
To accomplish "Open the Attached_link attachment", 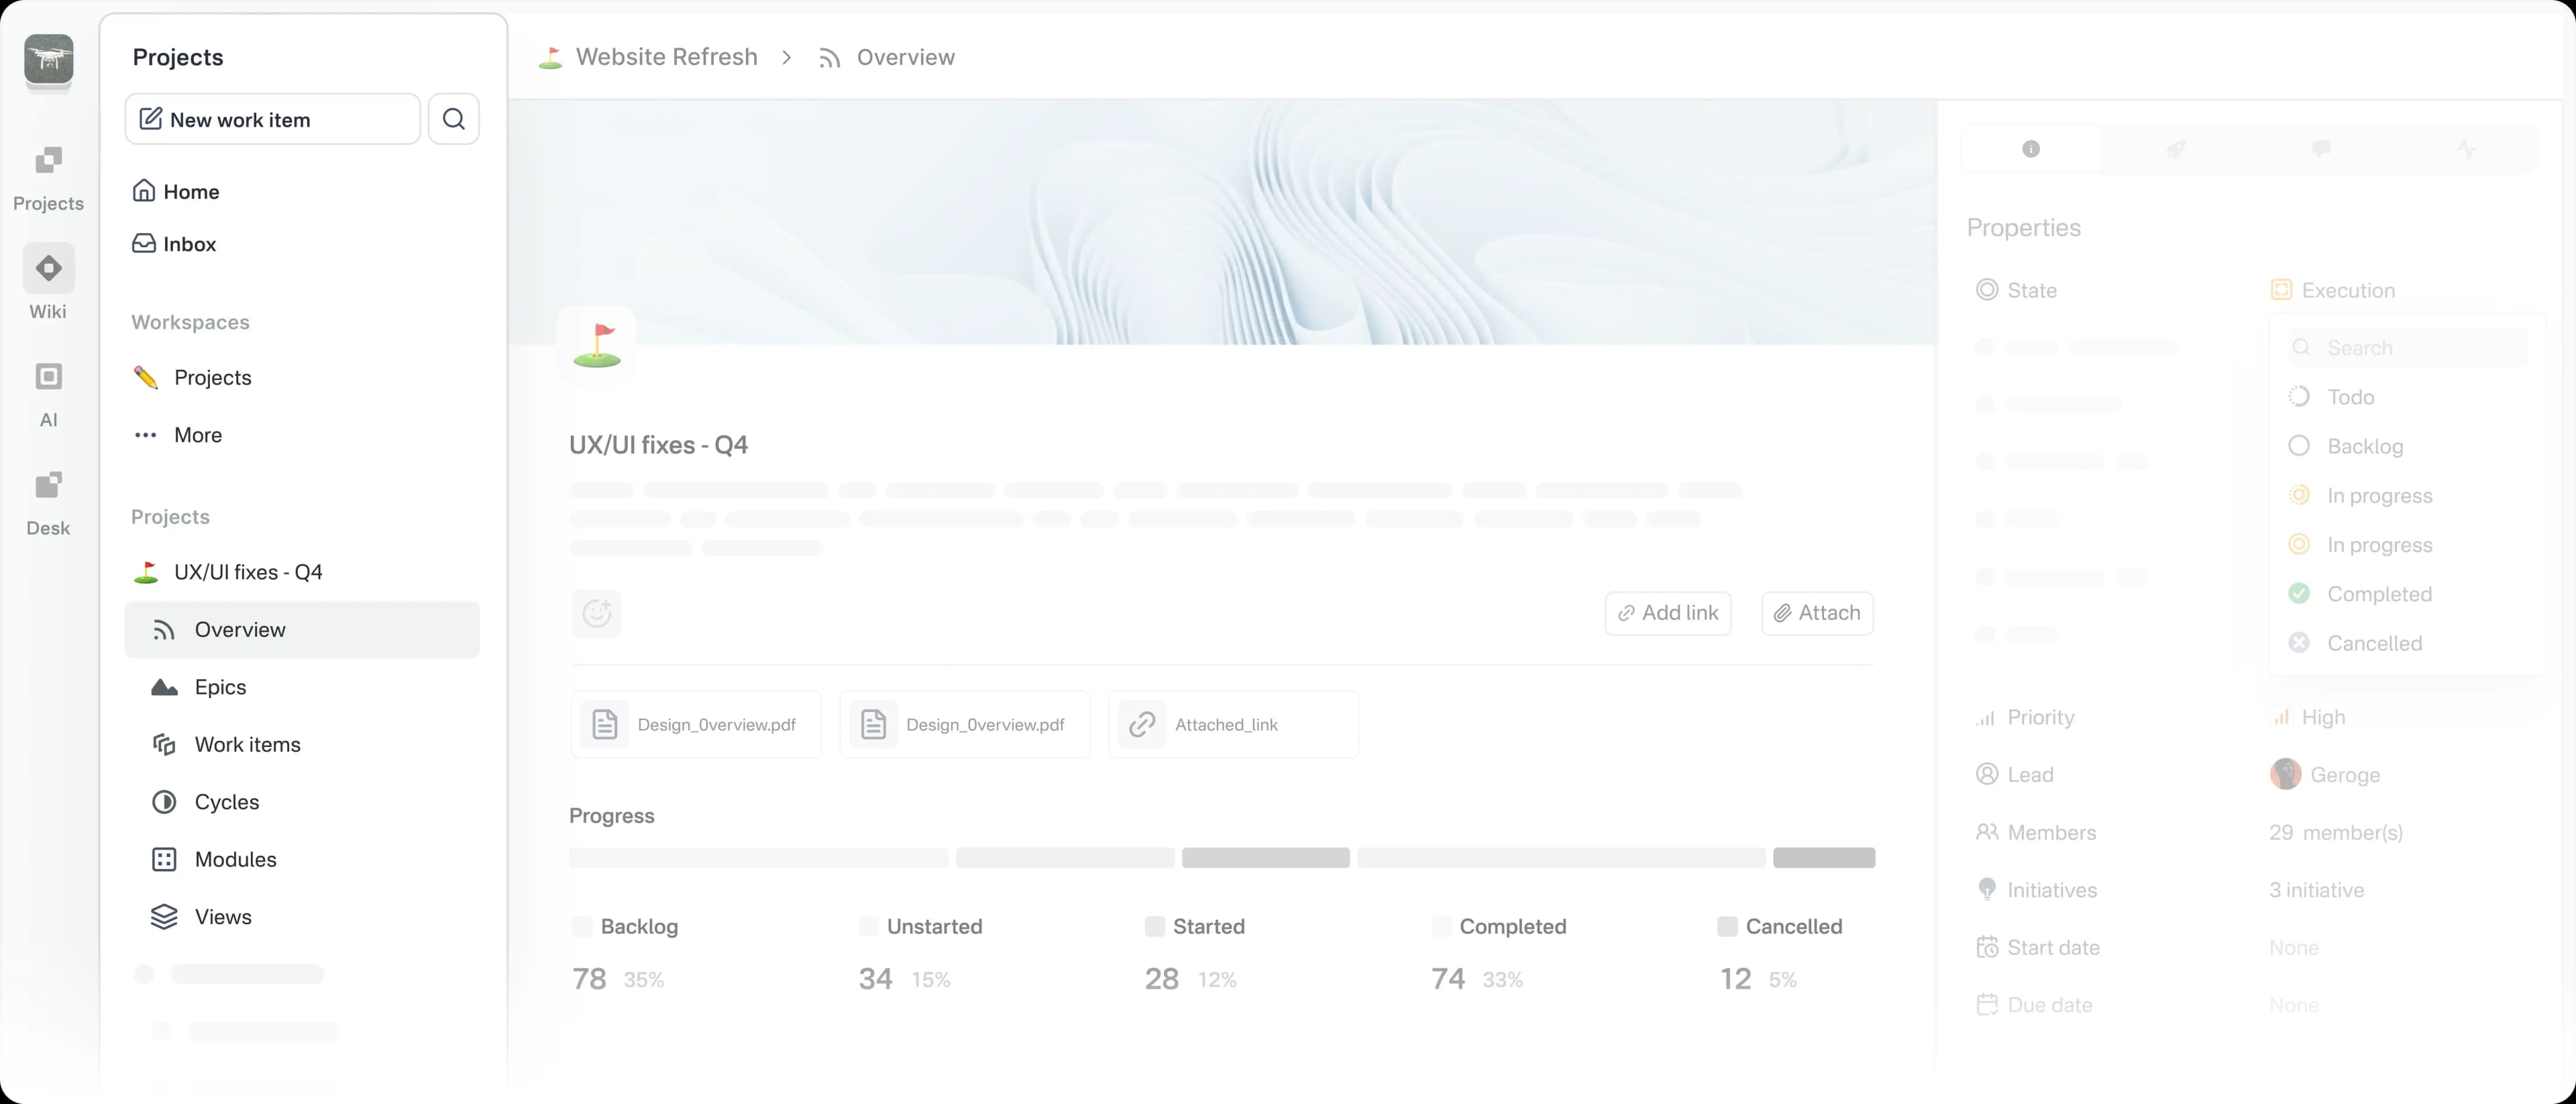I will pos(1233,724).
